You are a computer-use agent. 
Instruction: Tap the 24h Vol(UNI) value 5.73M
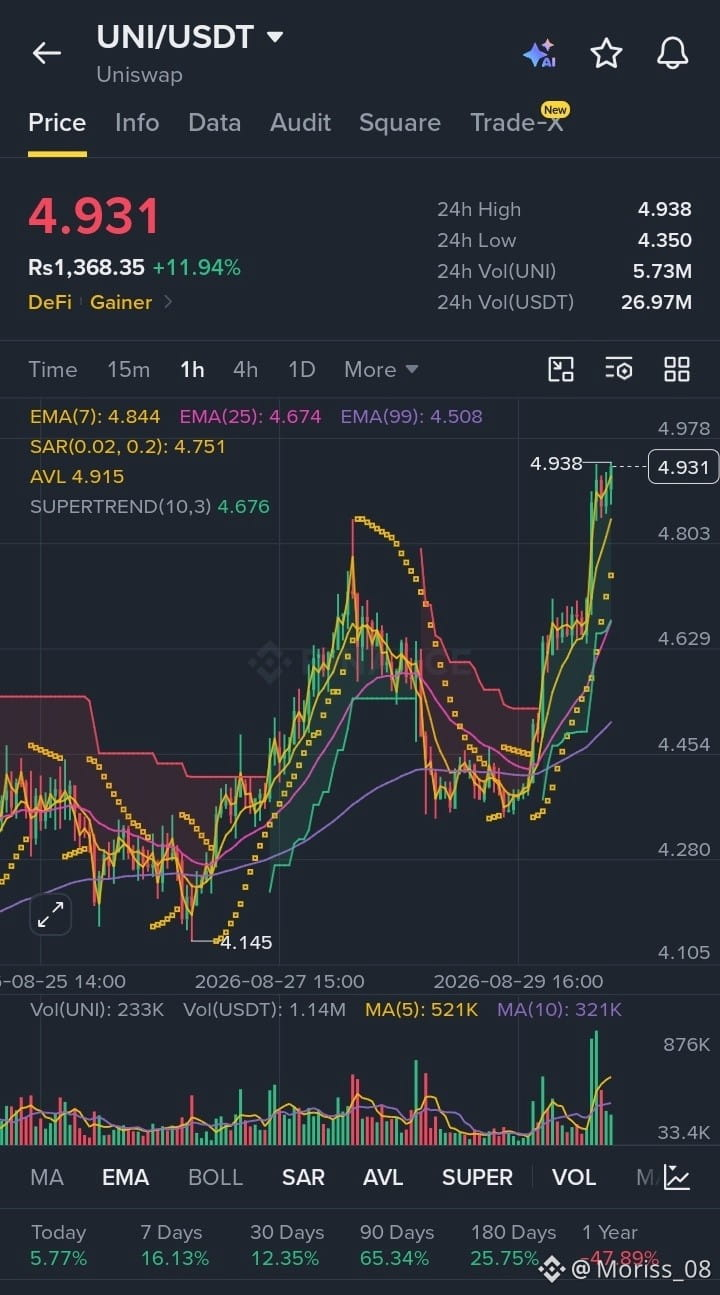[664, 271]
